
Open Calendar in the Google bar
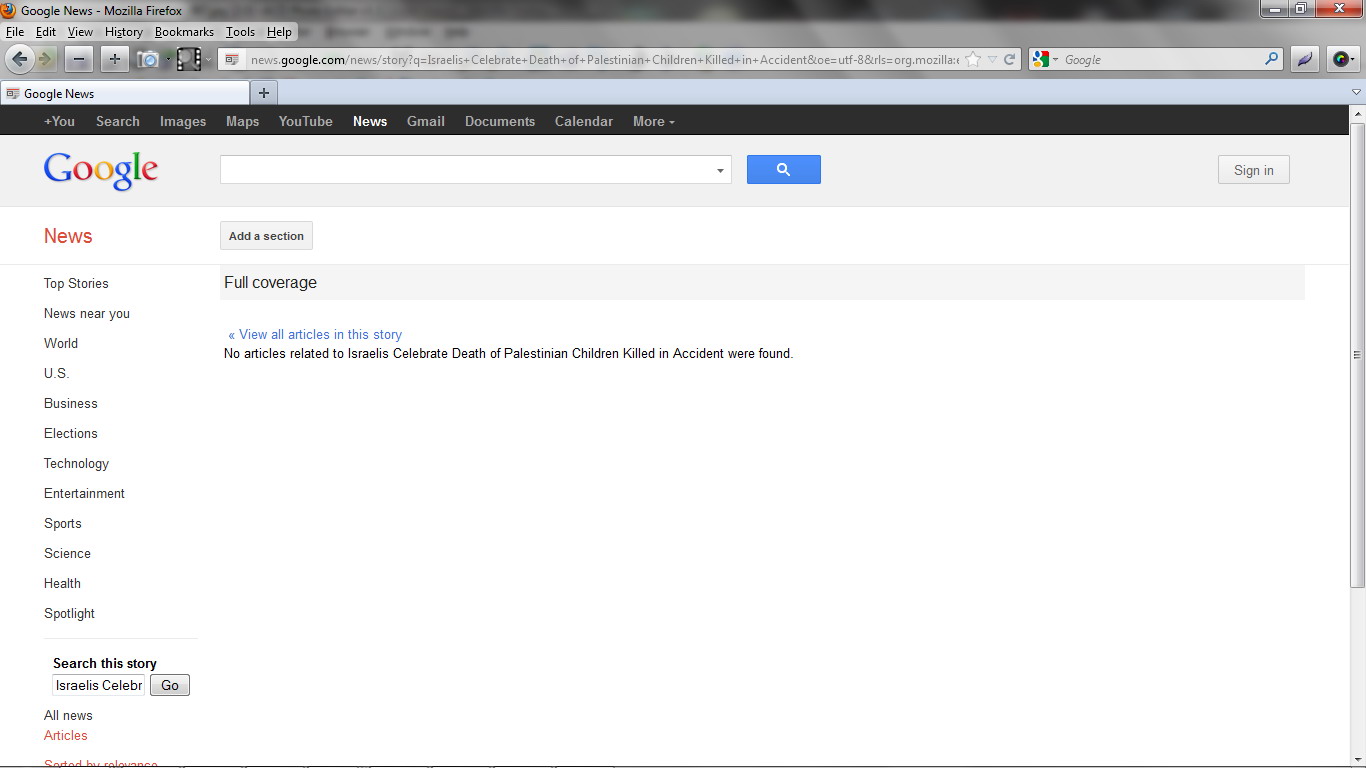click(584, 121)
